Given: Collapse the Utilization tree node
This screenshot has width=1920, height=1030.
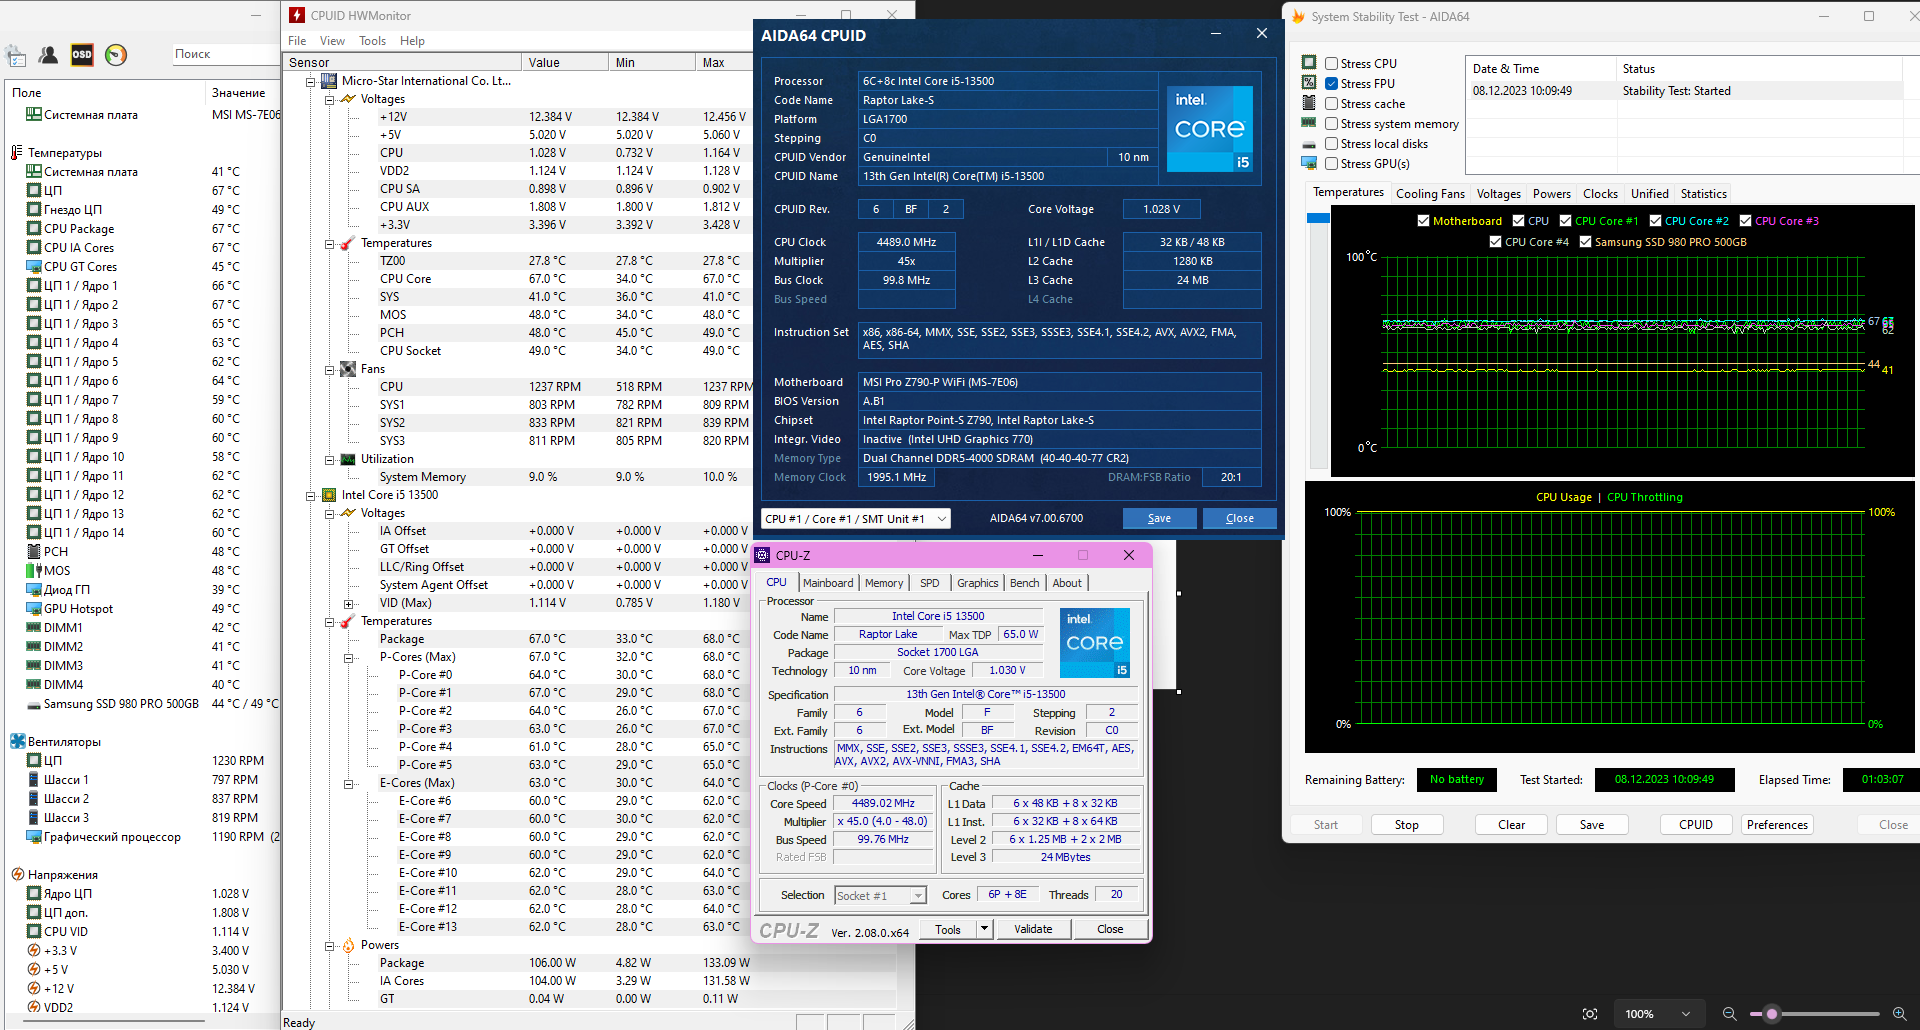Looking at the screenshot, I should pyautogui.click(x=330, y=460).
